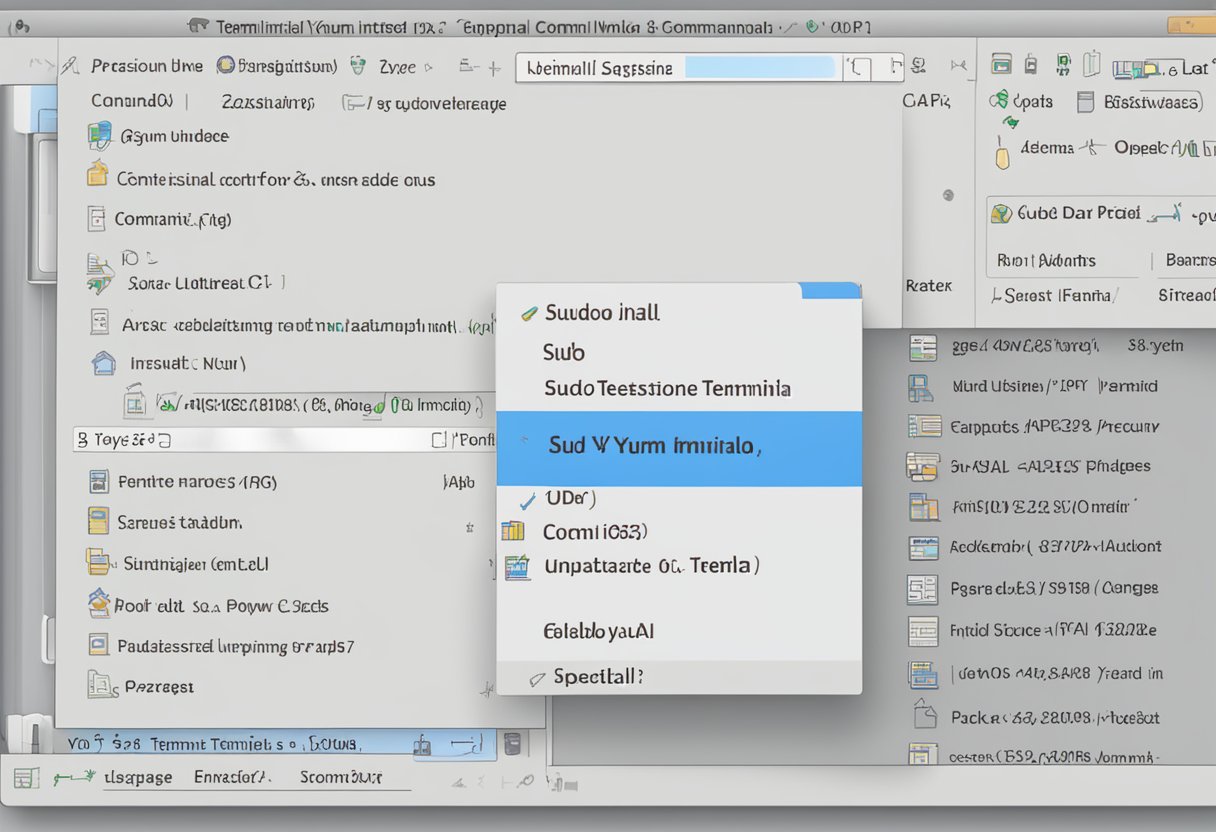This screenshot has width=1216, height=832.
Task: Open the blue monitor icon in the sidebar
Action: (98, 135)
